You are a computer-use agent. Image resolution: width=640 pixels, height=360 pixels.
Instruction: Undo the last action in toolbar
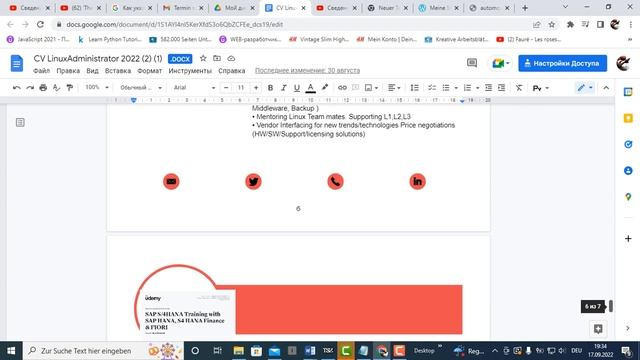coord(16,88)
